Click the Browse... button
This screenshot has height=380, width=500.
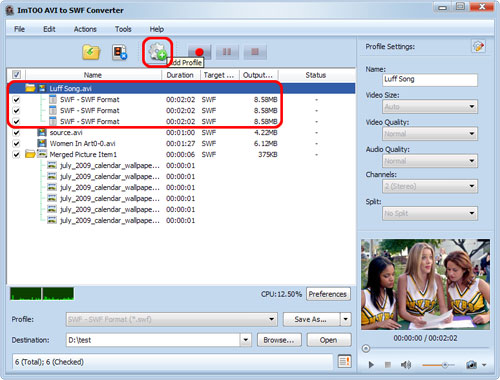point(279,340)
